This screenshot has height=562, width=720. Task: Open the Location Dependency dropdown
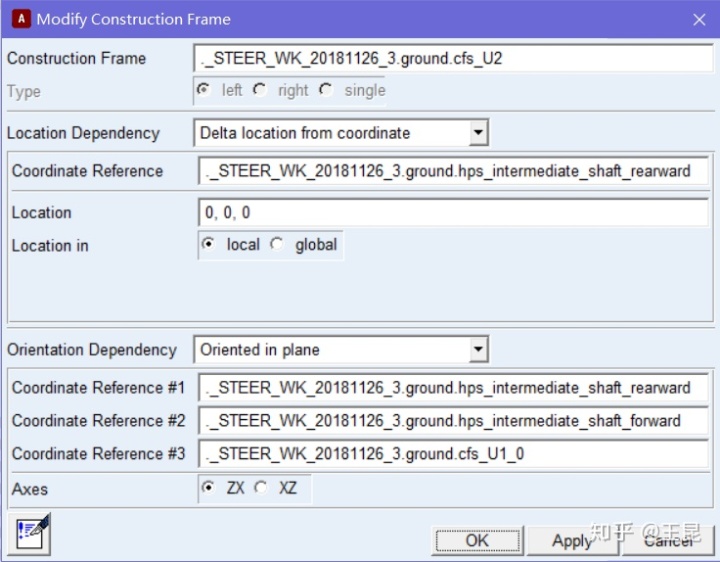478,132
